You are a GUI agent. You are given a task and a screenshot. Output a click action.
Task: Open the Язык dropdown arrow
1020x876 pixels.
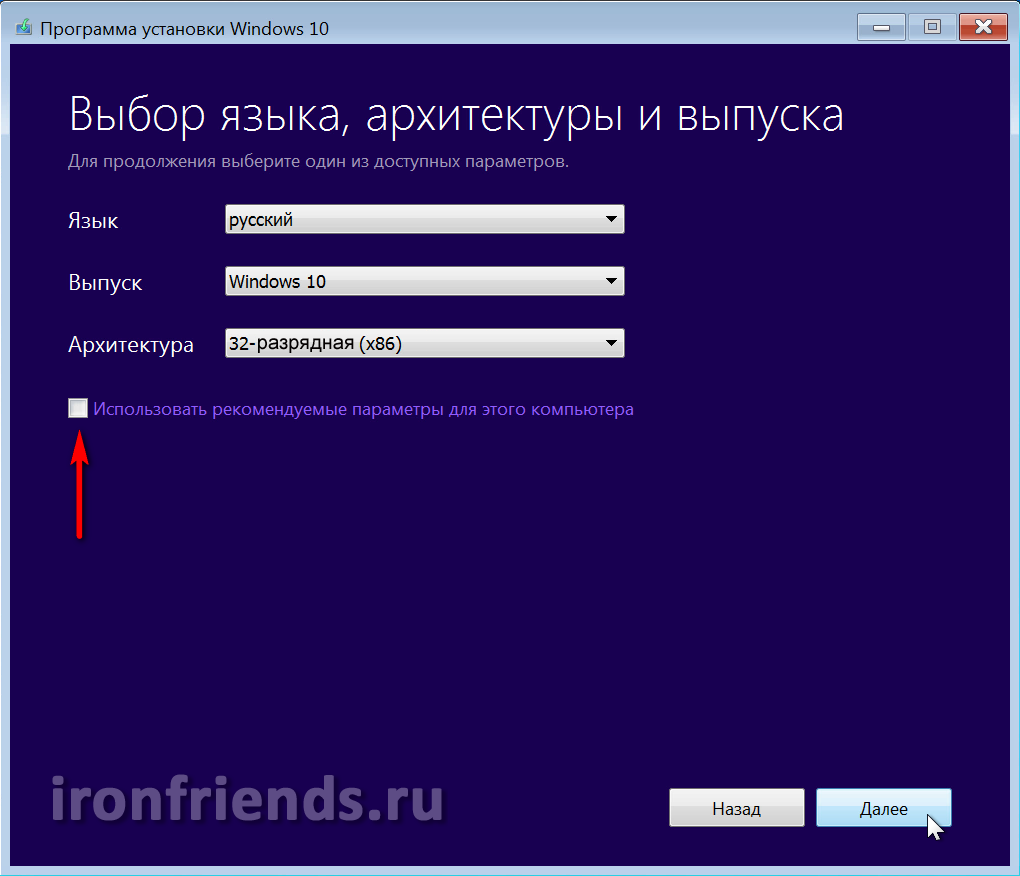tap(611, 220)
